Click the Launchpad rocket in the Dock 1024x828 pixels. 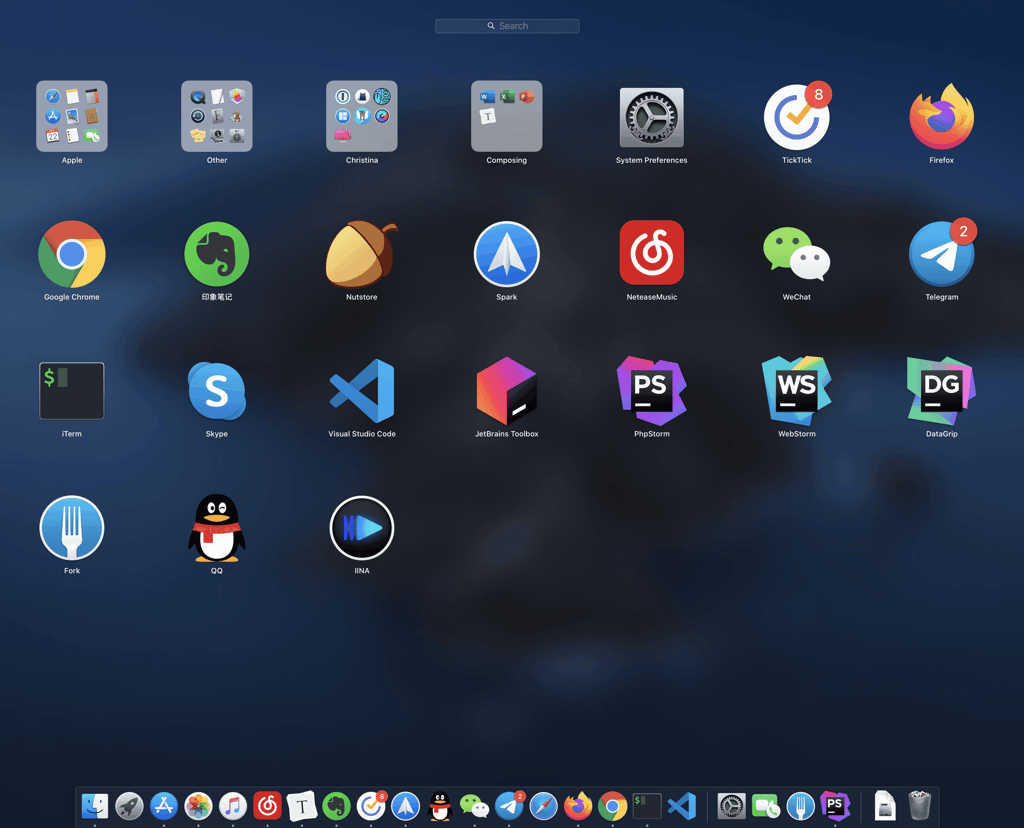coord(129,806)
